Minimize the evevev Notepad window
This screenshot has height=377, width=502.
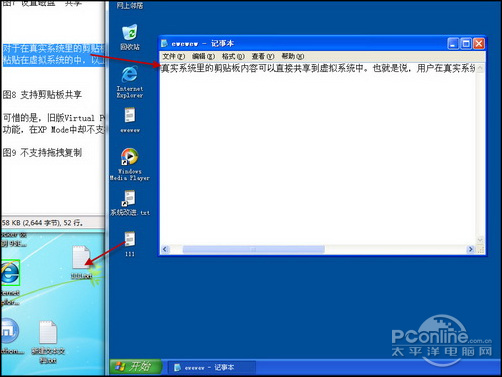tap(453, 43)
